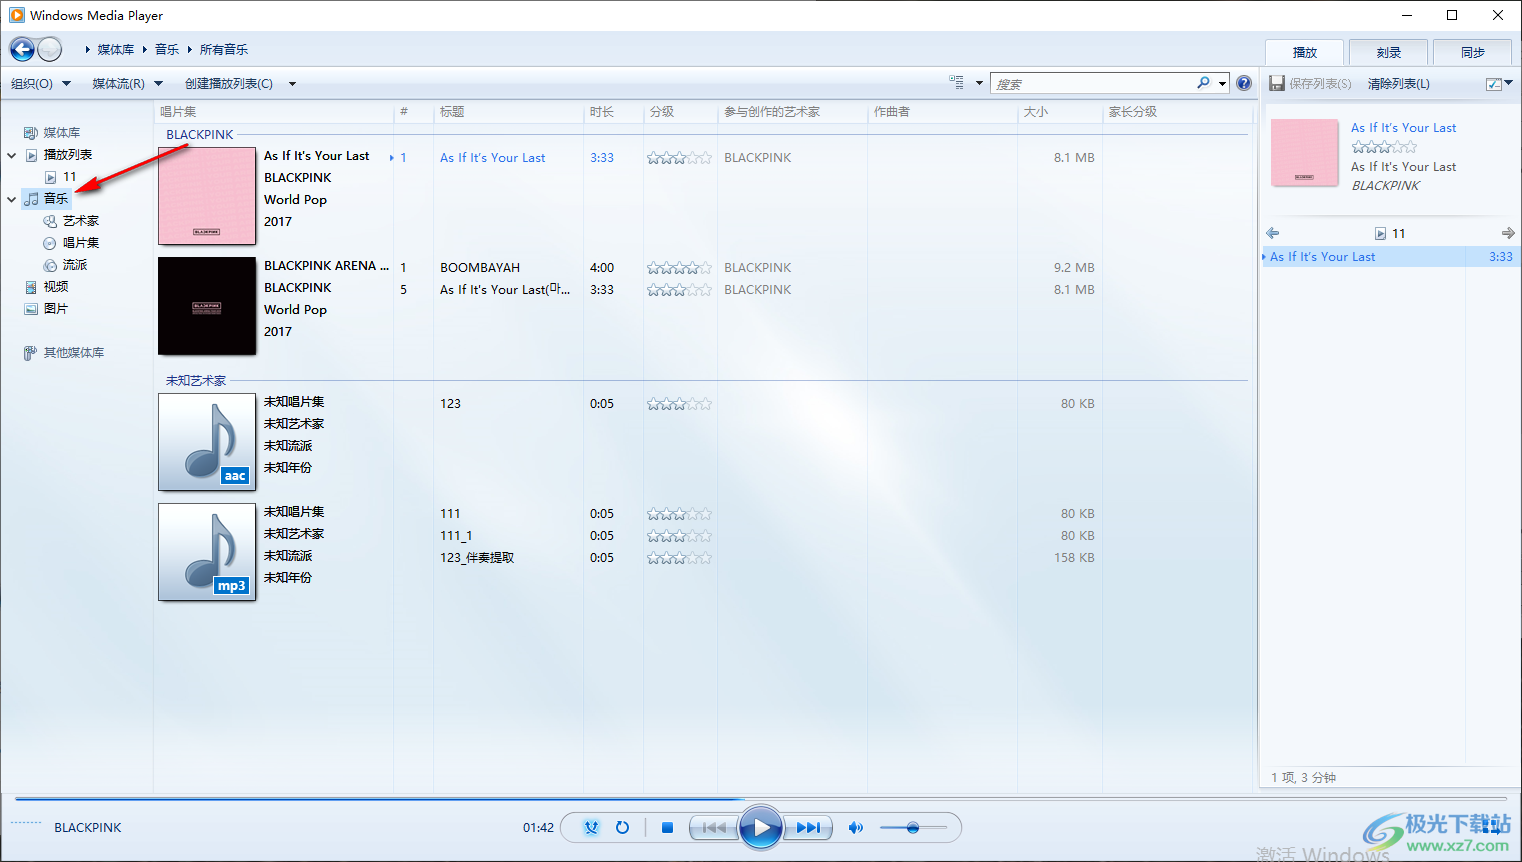Collapse the 音乐 tree node
Viewport: 1522px width, 862px height.
(x=12, y=199)
